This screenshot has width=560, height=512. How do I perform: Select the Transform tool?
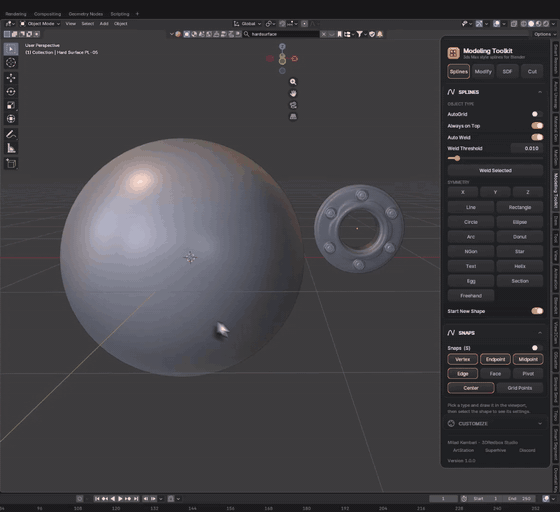[x=11, y=119]
